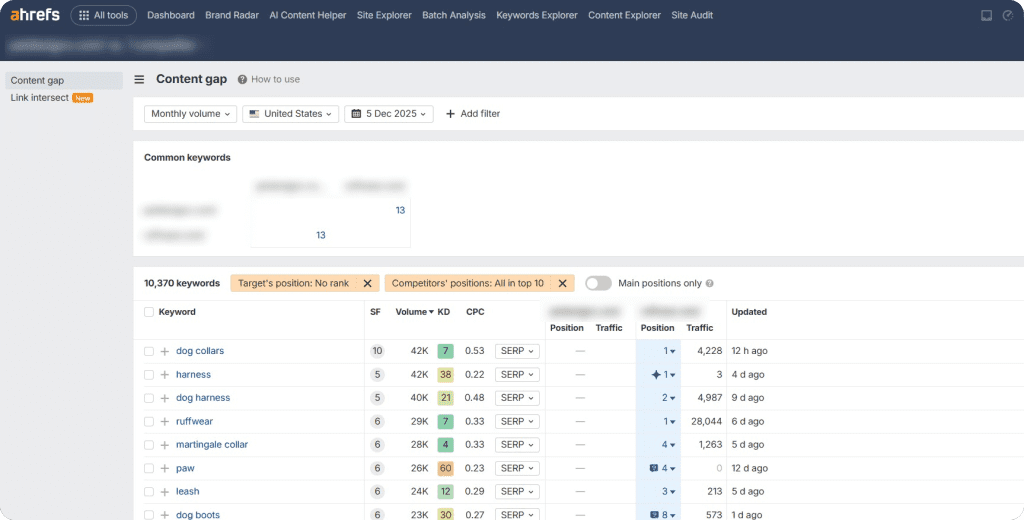Click the AI overview sparkle icon in harness row
1024x520 pixels.
656,375
